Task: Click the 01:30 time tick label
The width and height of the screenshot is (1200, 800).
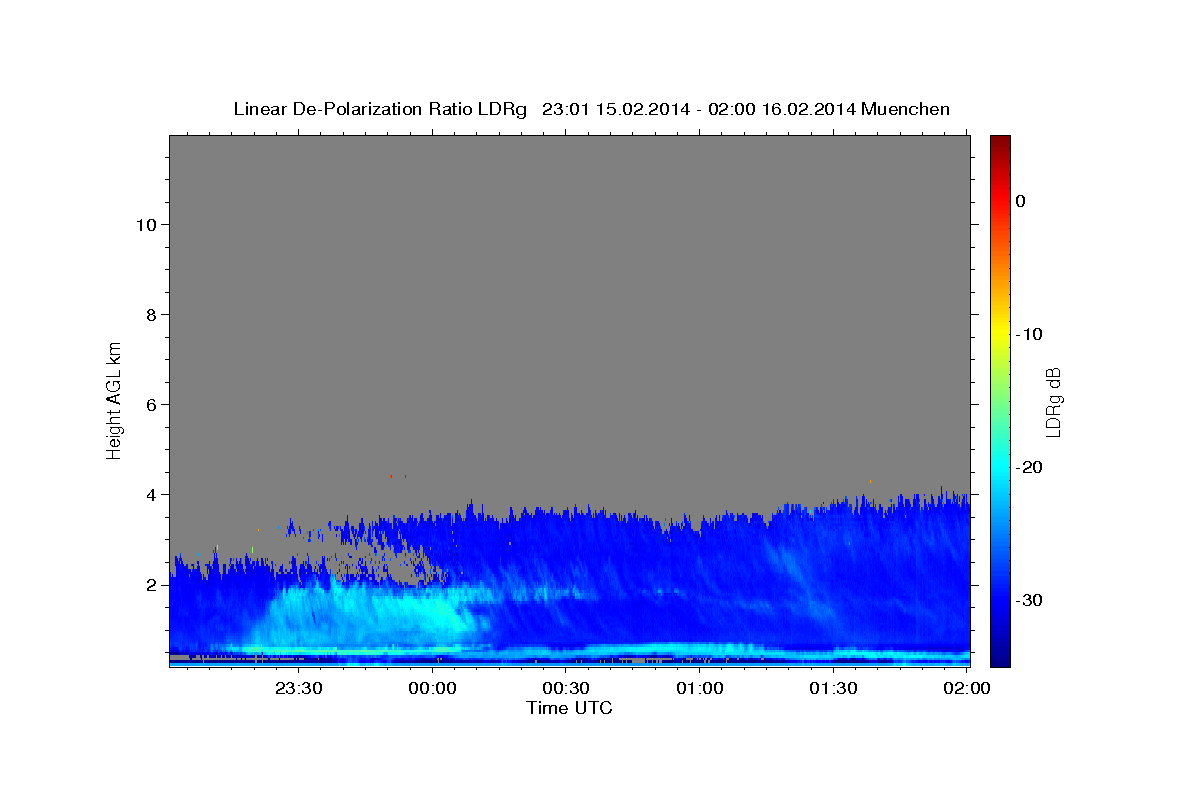Action: (833, 688)
